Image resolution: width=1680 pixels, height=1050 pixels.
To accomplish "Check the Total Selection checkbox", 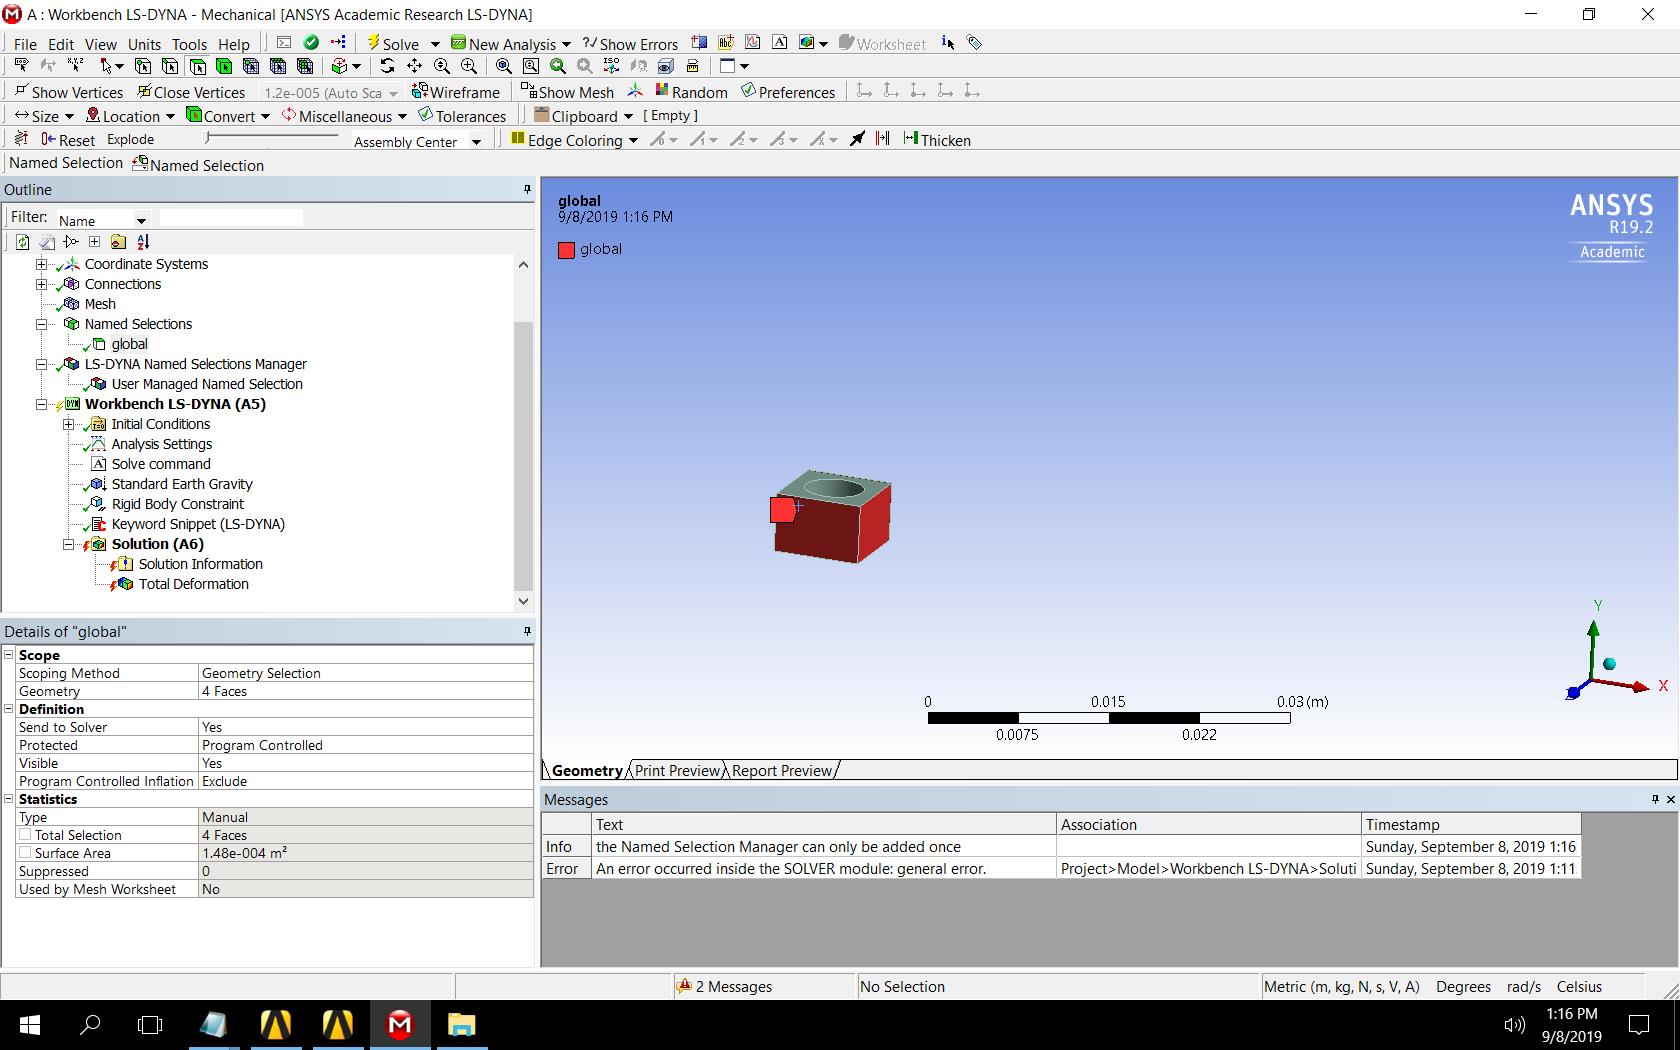I will tap(26, 835).
